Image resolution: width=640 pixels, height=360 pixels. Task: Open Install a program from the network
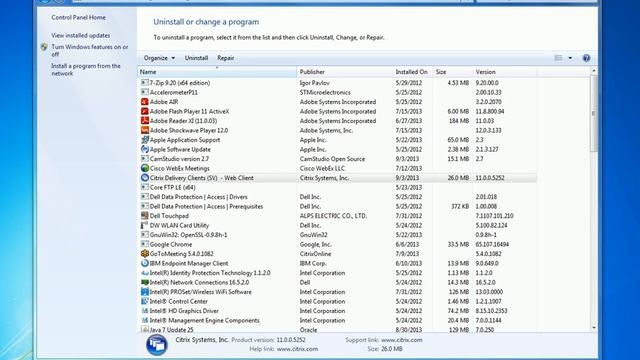[x=86, y=70]
